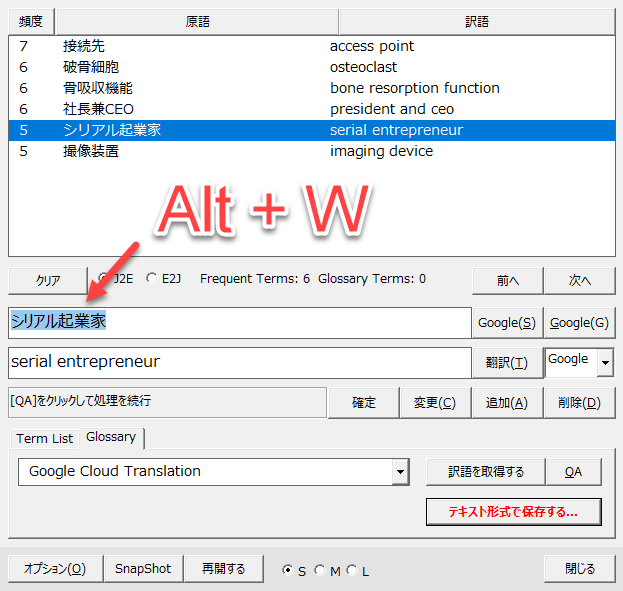
Task: Select the J2E radio button
Action: [104, 280]
